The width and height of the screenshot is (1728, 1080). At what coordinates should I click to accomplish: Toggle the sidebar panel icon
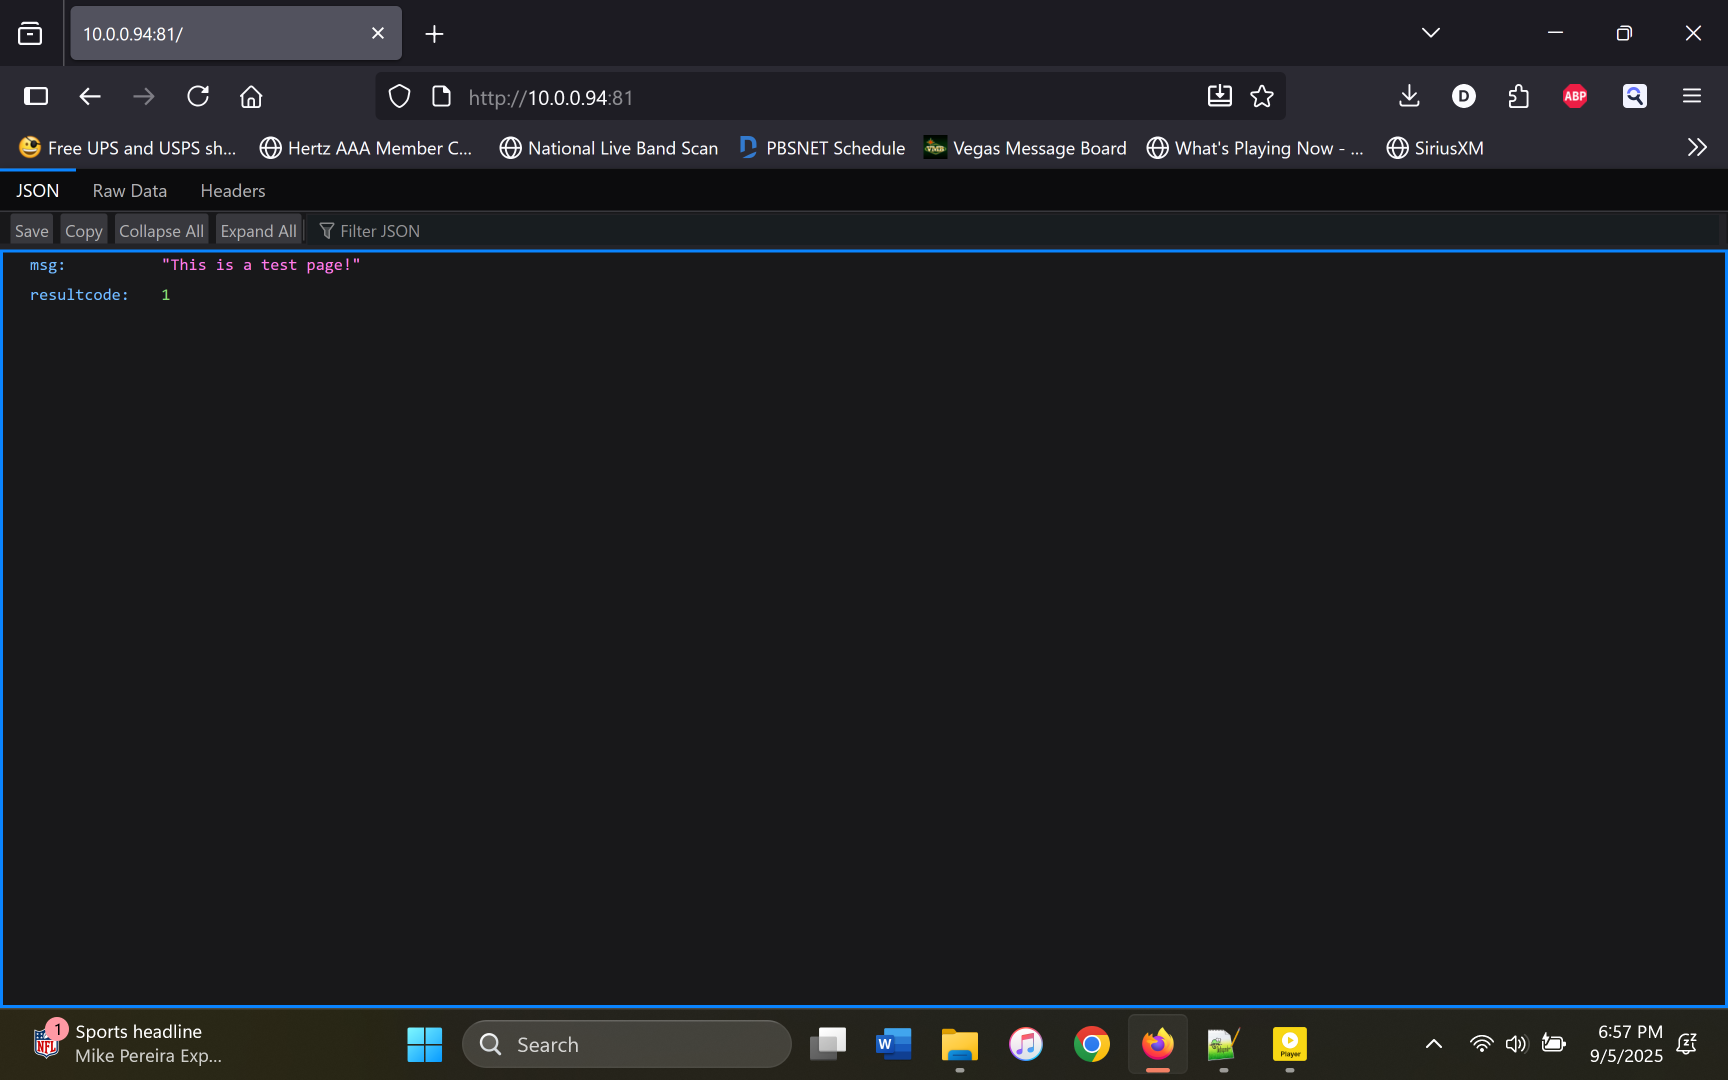point(36,96)
